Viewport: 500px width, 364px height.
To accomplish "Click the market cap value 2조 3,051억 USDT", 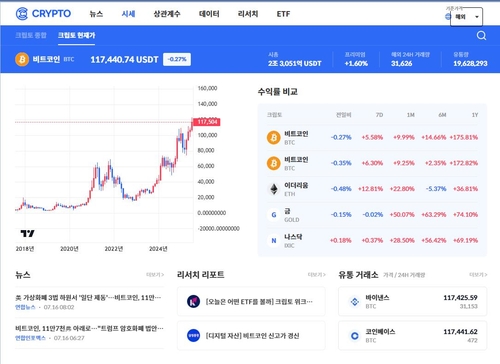I will pos(295,63).
